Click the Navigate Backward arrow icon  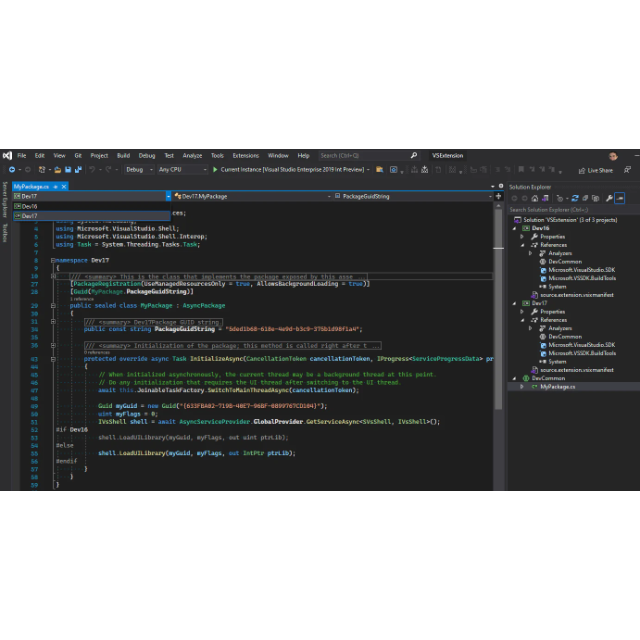point(12,170)
